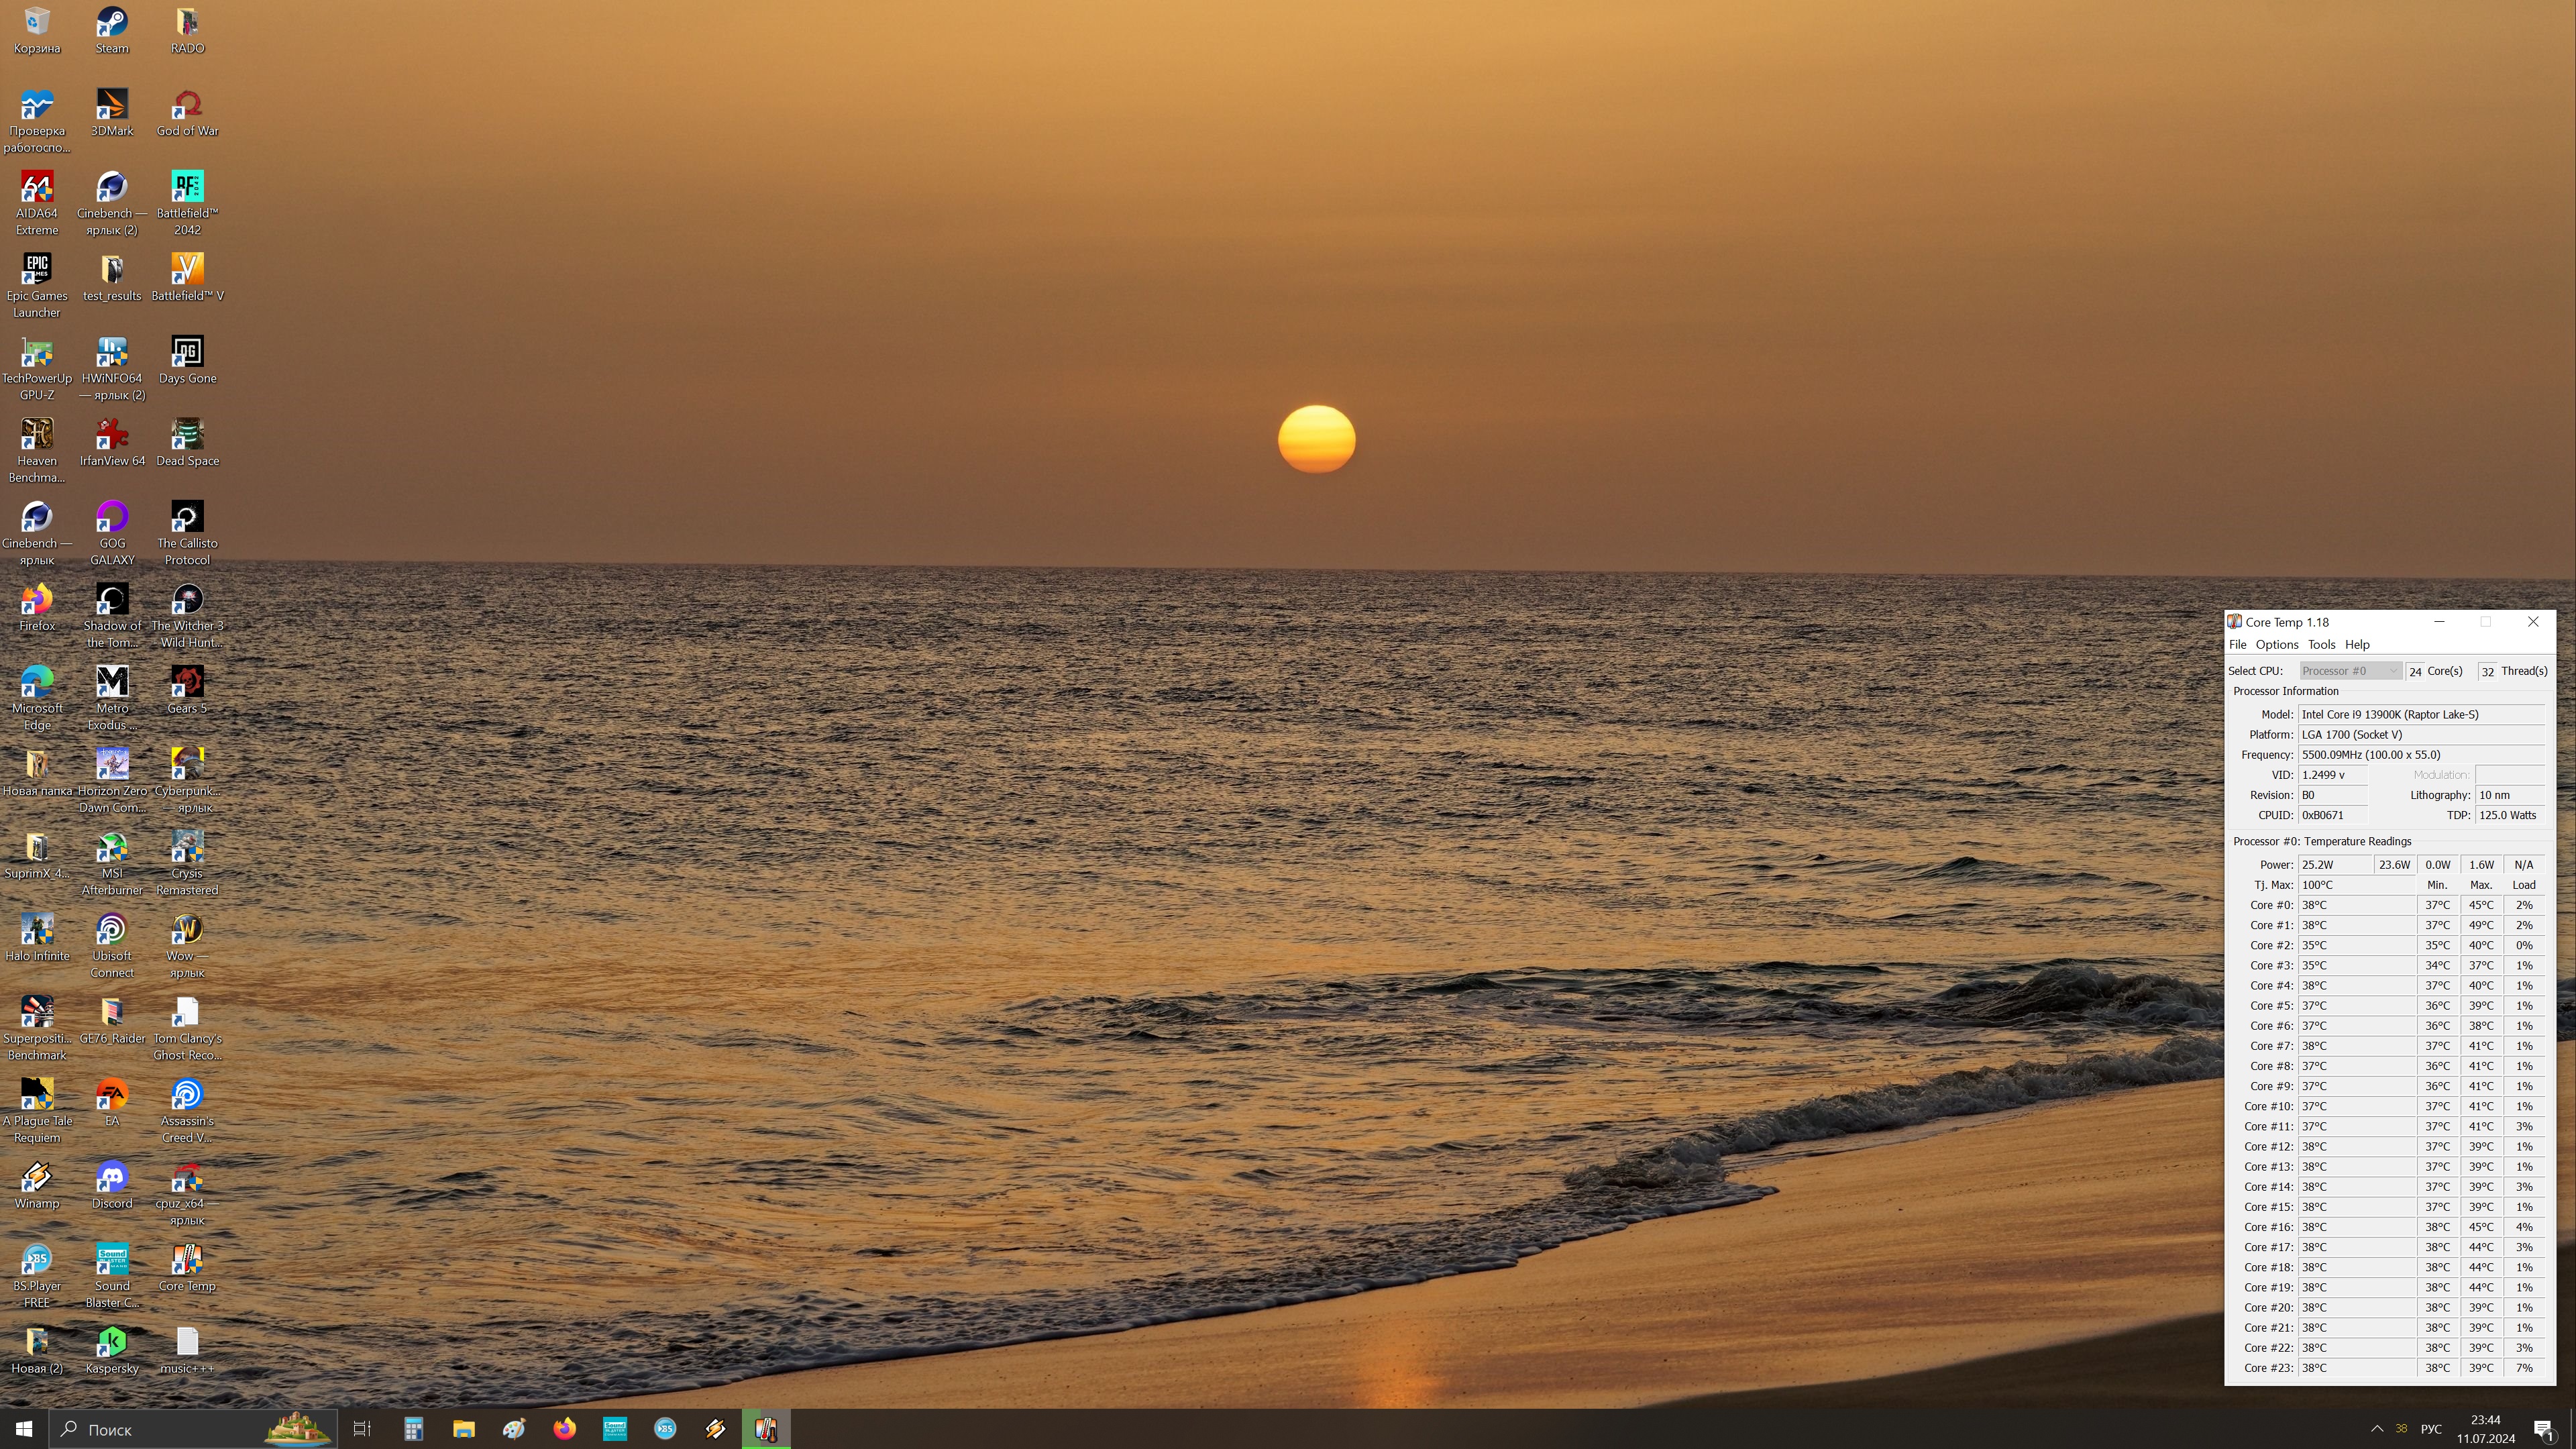Open the Core Temp File menu
2576x1449 pixels.
pyautogui.click(x=2237, y=645)
